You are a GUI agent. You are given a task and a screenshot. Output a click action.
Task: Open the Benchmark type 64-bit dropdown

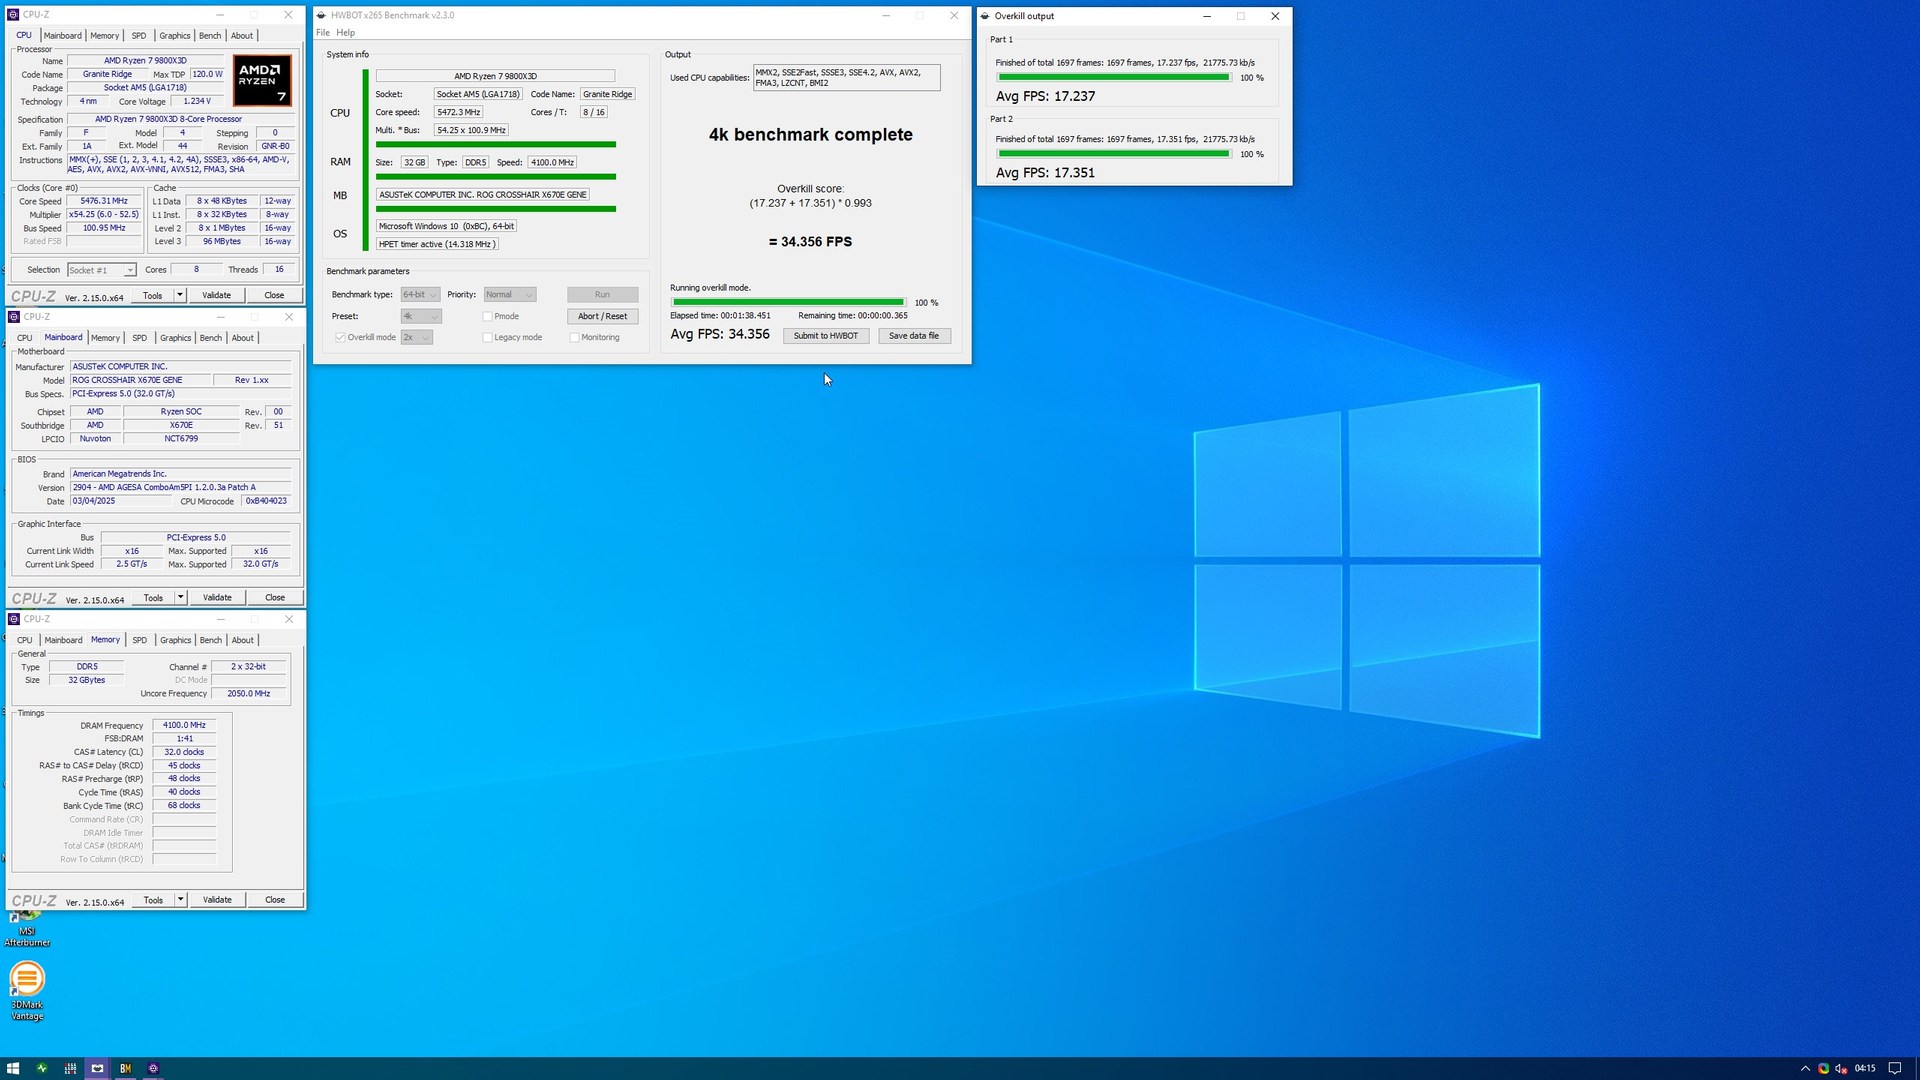tap(420, 295)
